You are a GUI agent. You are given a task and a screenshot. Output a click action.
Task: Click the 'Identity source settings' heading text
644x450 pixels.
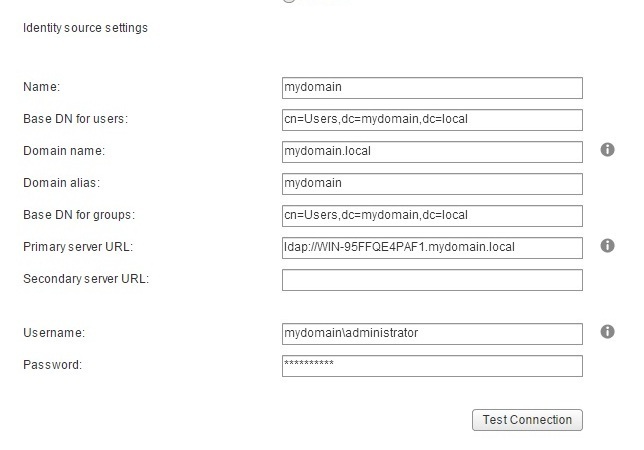click(x=85, y=28)
